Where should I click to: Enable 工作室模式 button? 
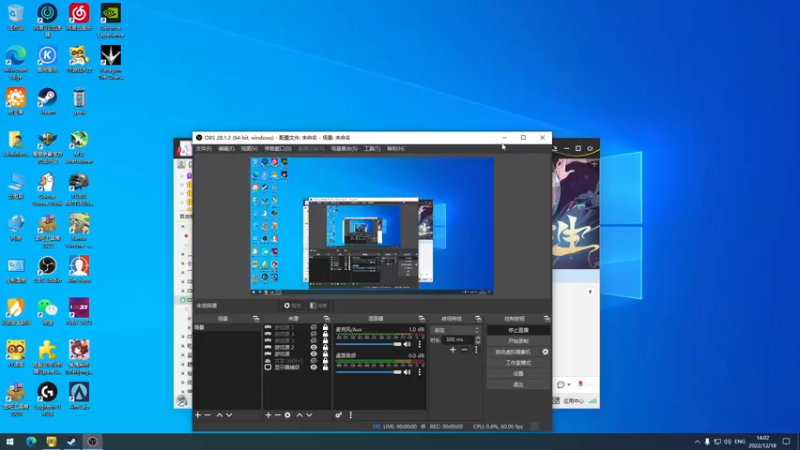(x=518, y=363)
